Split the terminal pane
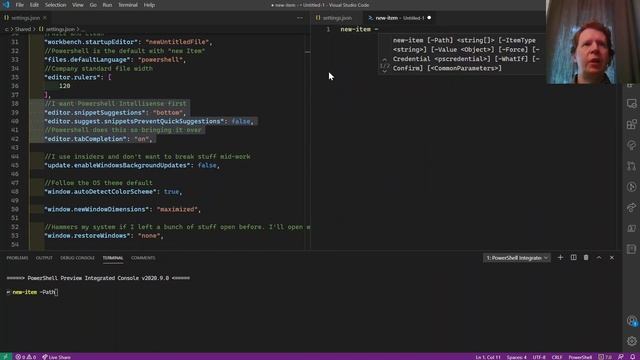 [573, 258]
